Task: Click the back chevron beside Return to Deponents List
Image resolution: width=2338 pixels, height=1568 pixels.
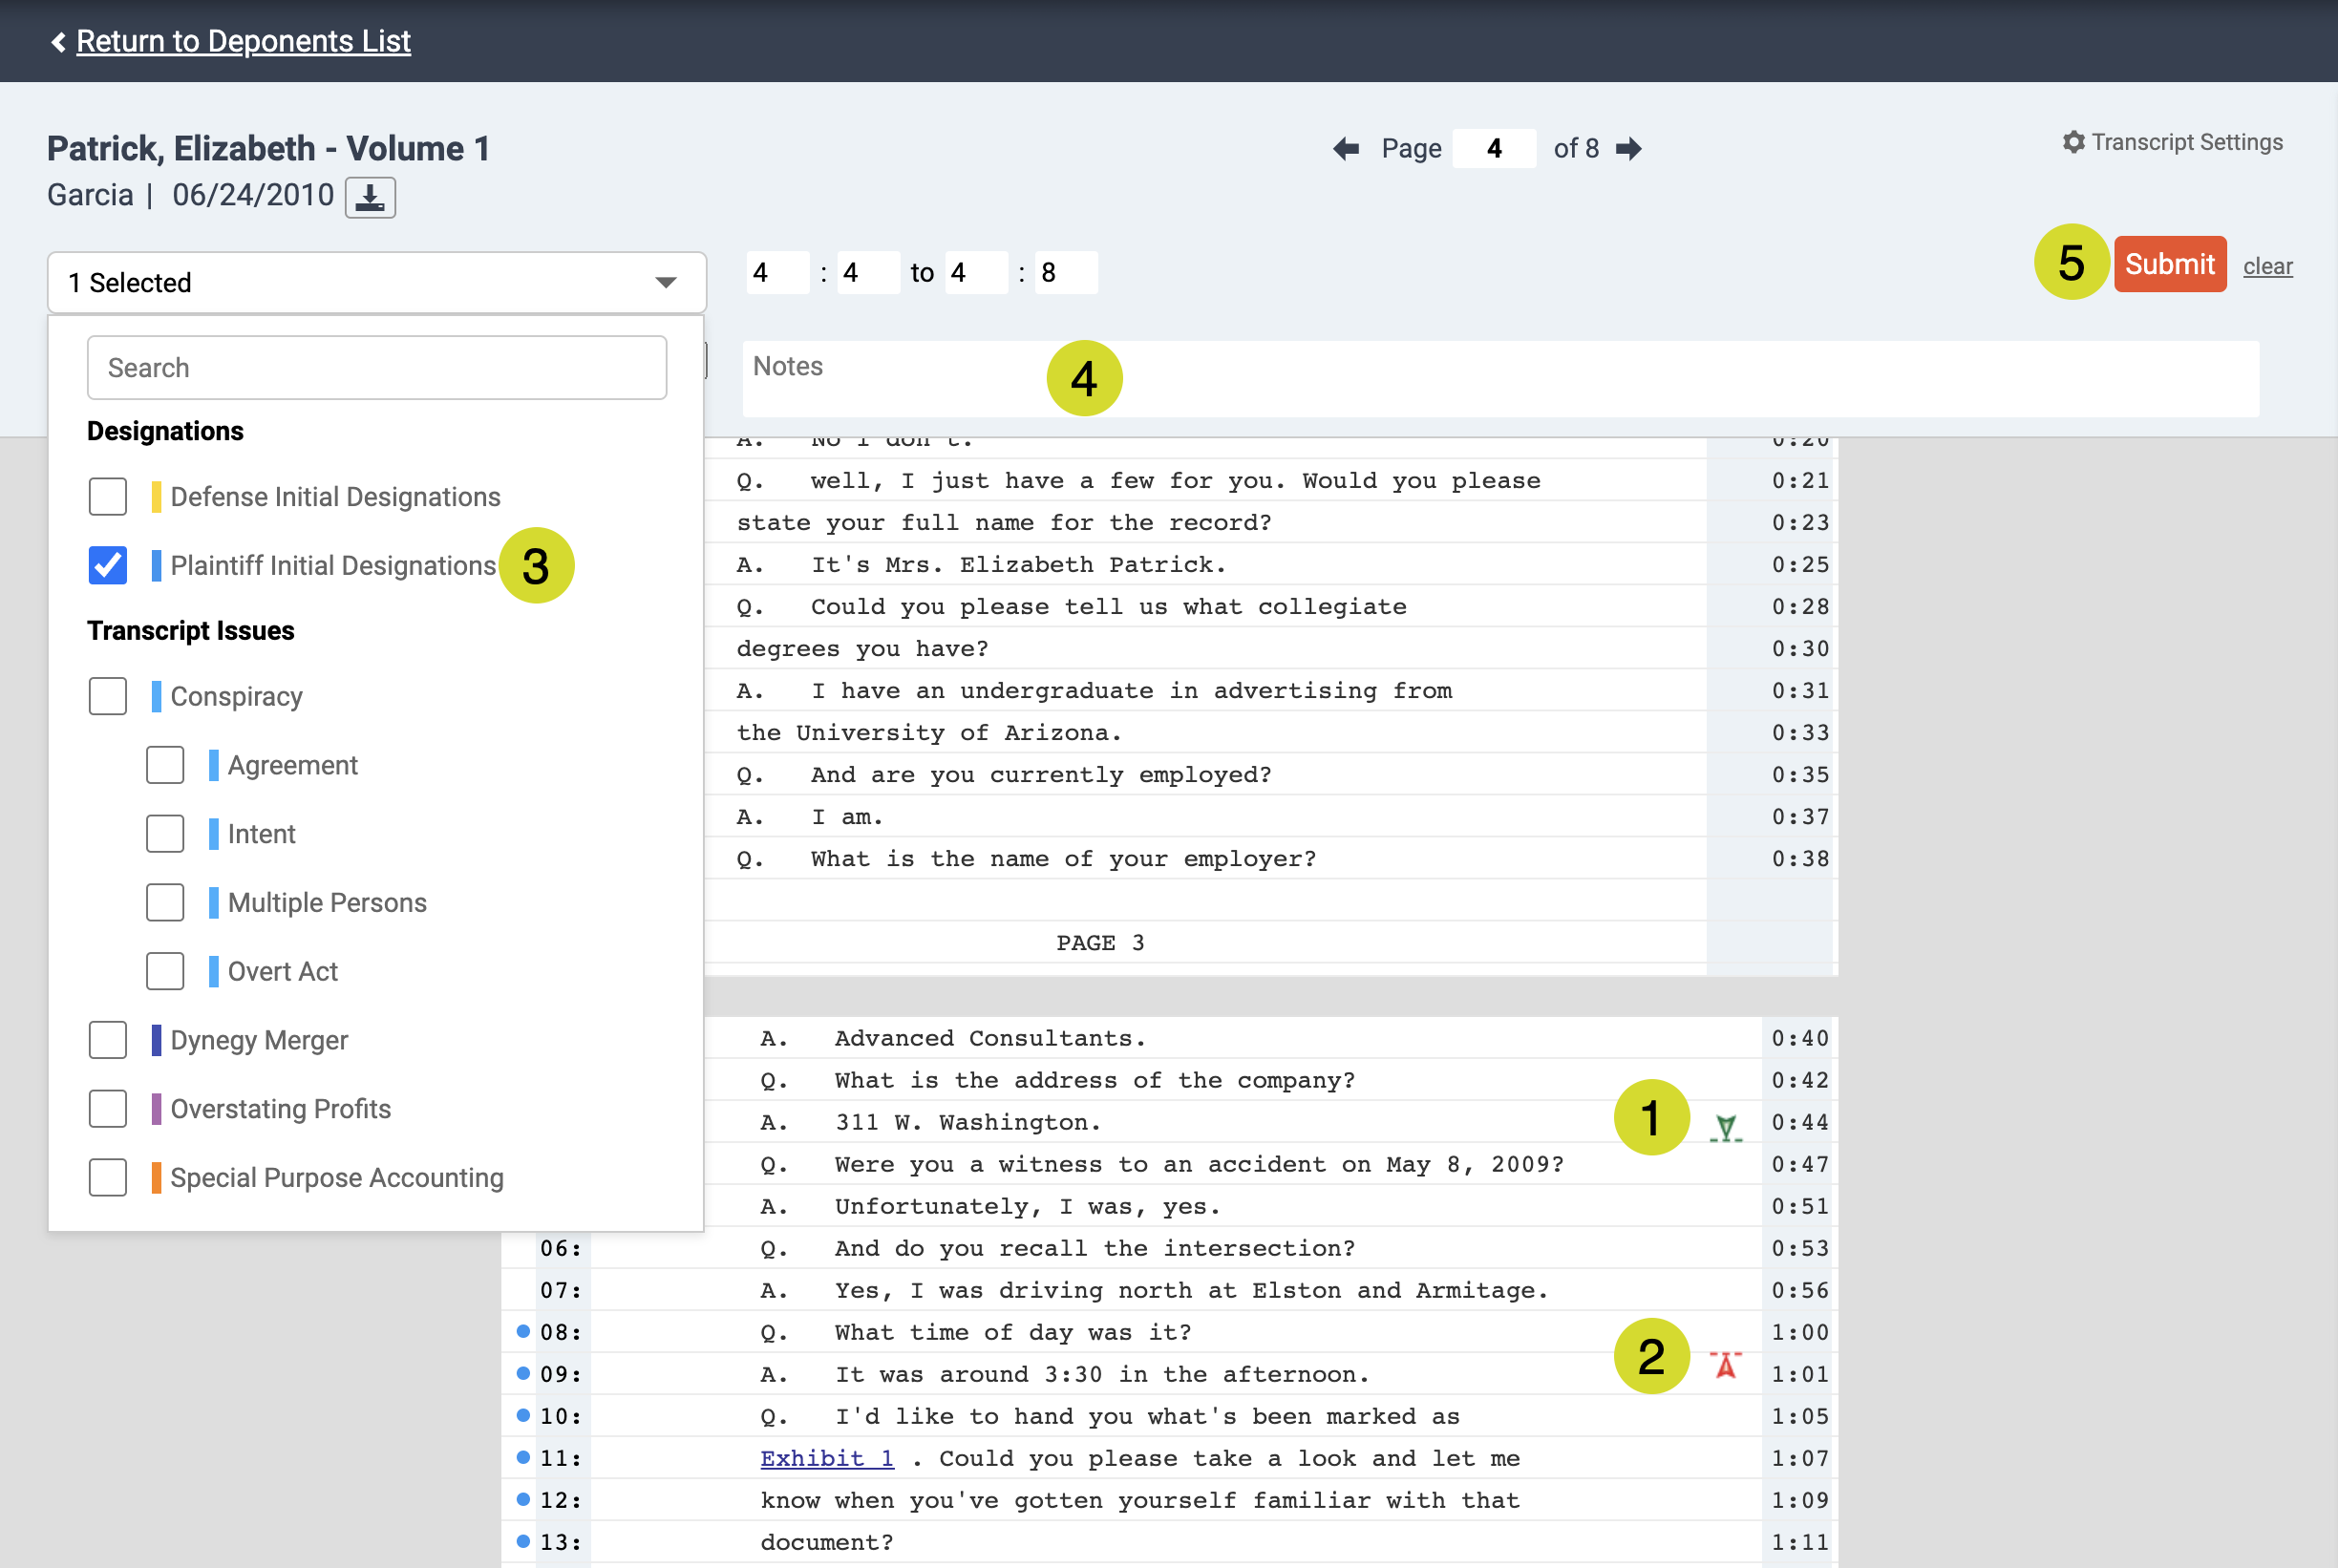Action: tap(58, 42)
